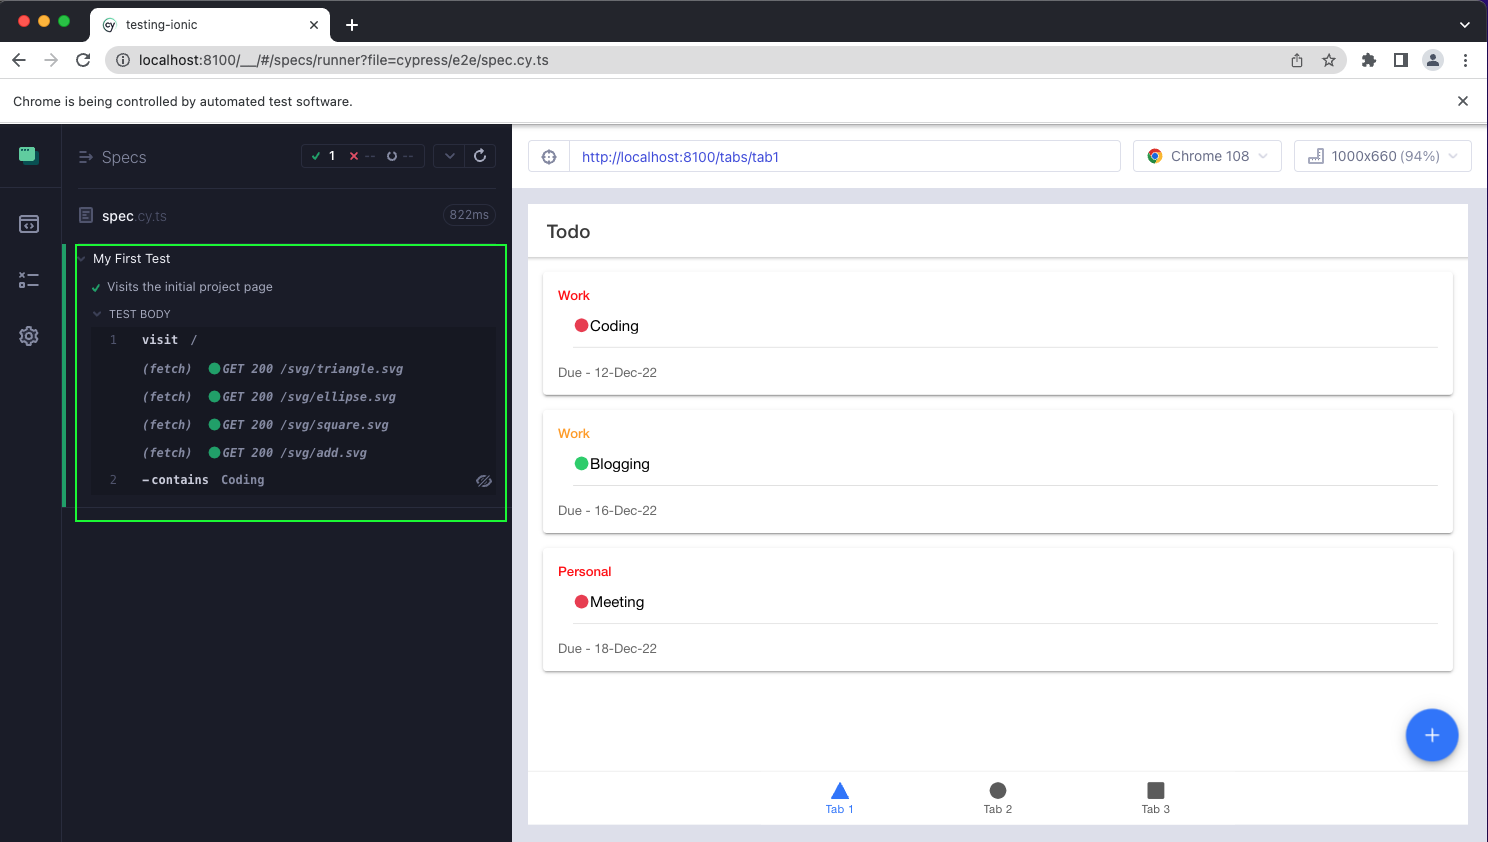Viewport: 1488px width, 842px height.
Task: Select the GET 200 /svg/triangle.svg fetch row
Action: pos(294,369)
